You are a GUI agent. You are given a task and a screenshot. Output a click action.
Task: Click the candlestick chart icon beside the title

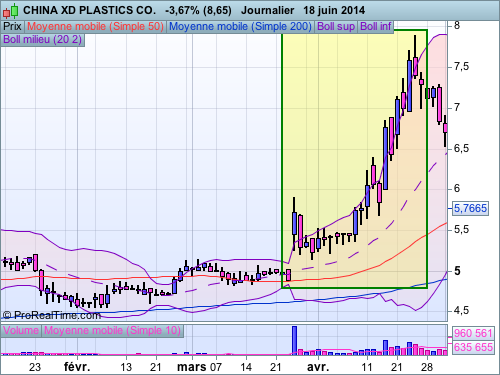10,11
